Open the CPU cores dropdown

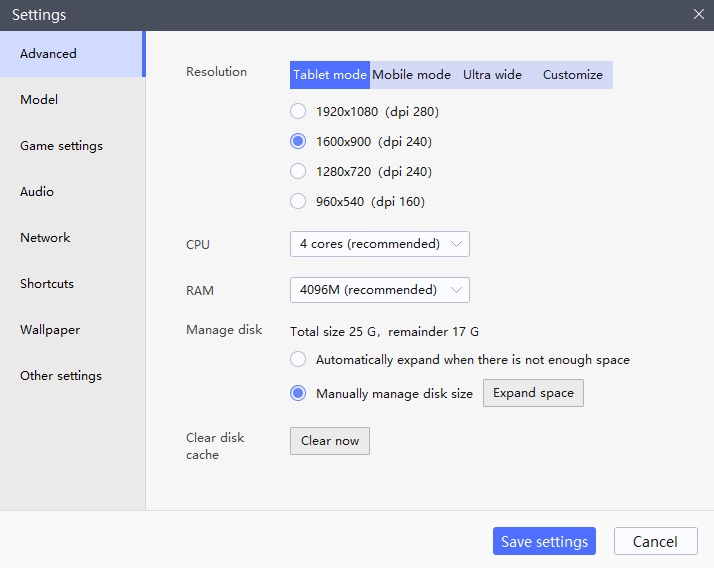click(379, 244)
